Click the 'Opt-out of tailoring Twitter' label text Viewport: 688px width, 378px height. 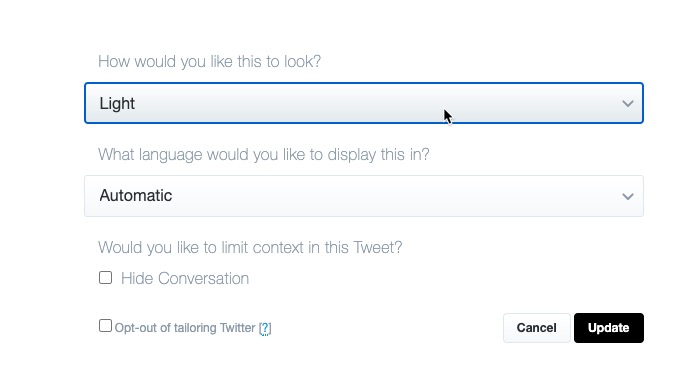tap(185, 328)
